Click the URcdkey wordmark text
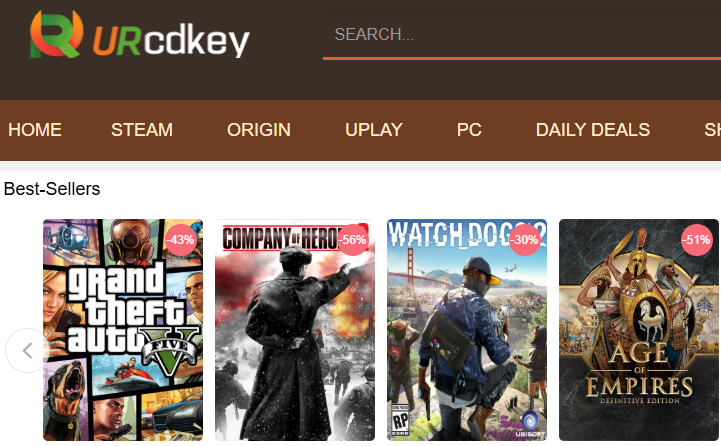The width and height of the screenshot is (721, 446). pos(171,41)
